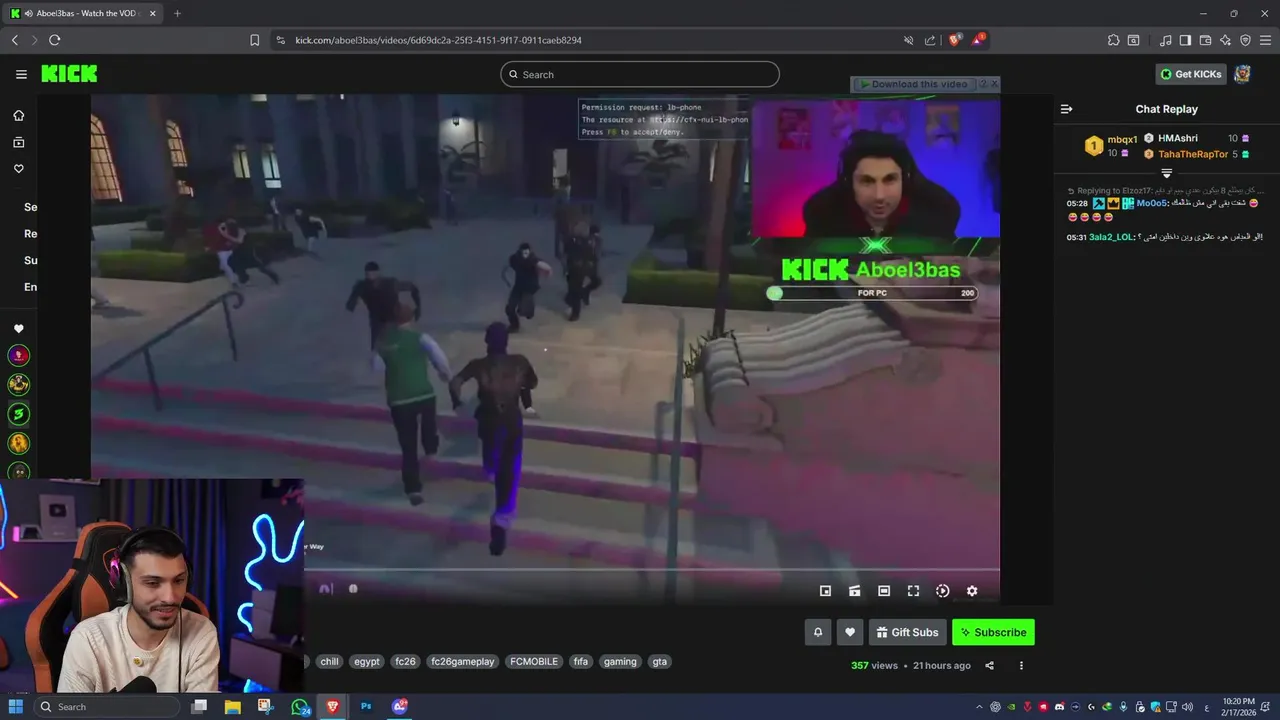Select the 'fc26' tag
Screen dimensions: 1280x720
pyautogui.click(x=405, y=661)
